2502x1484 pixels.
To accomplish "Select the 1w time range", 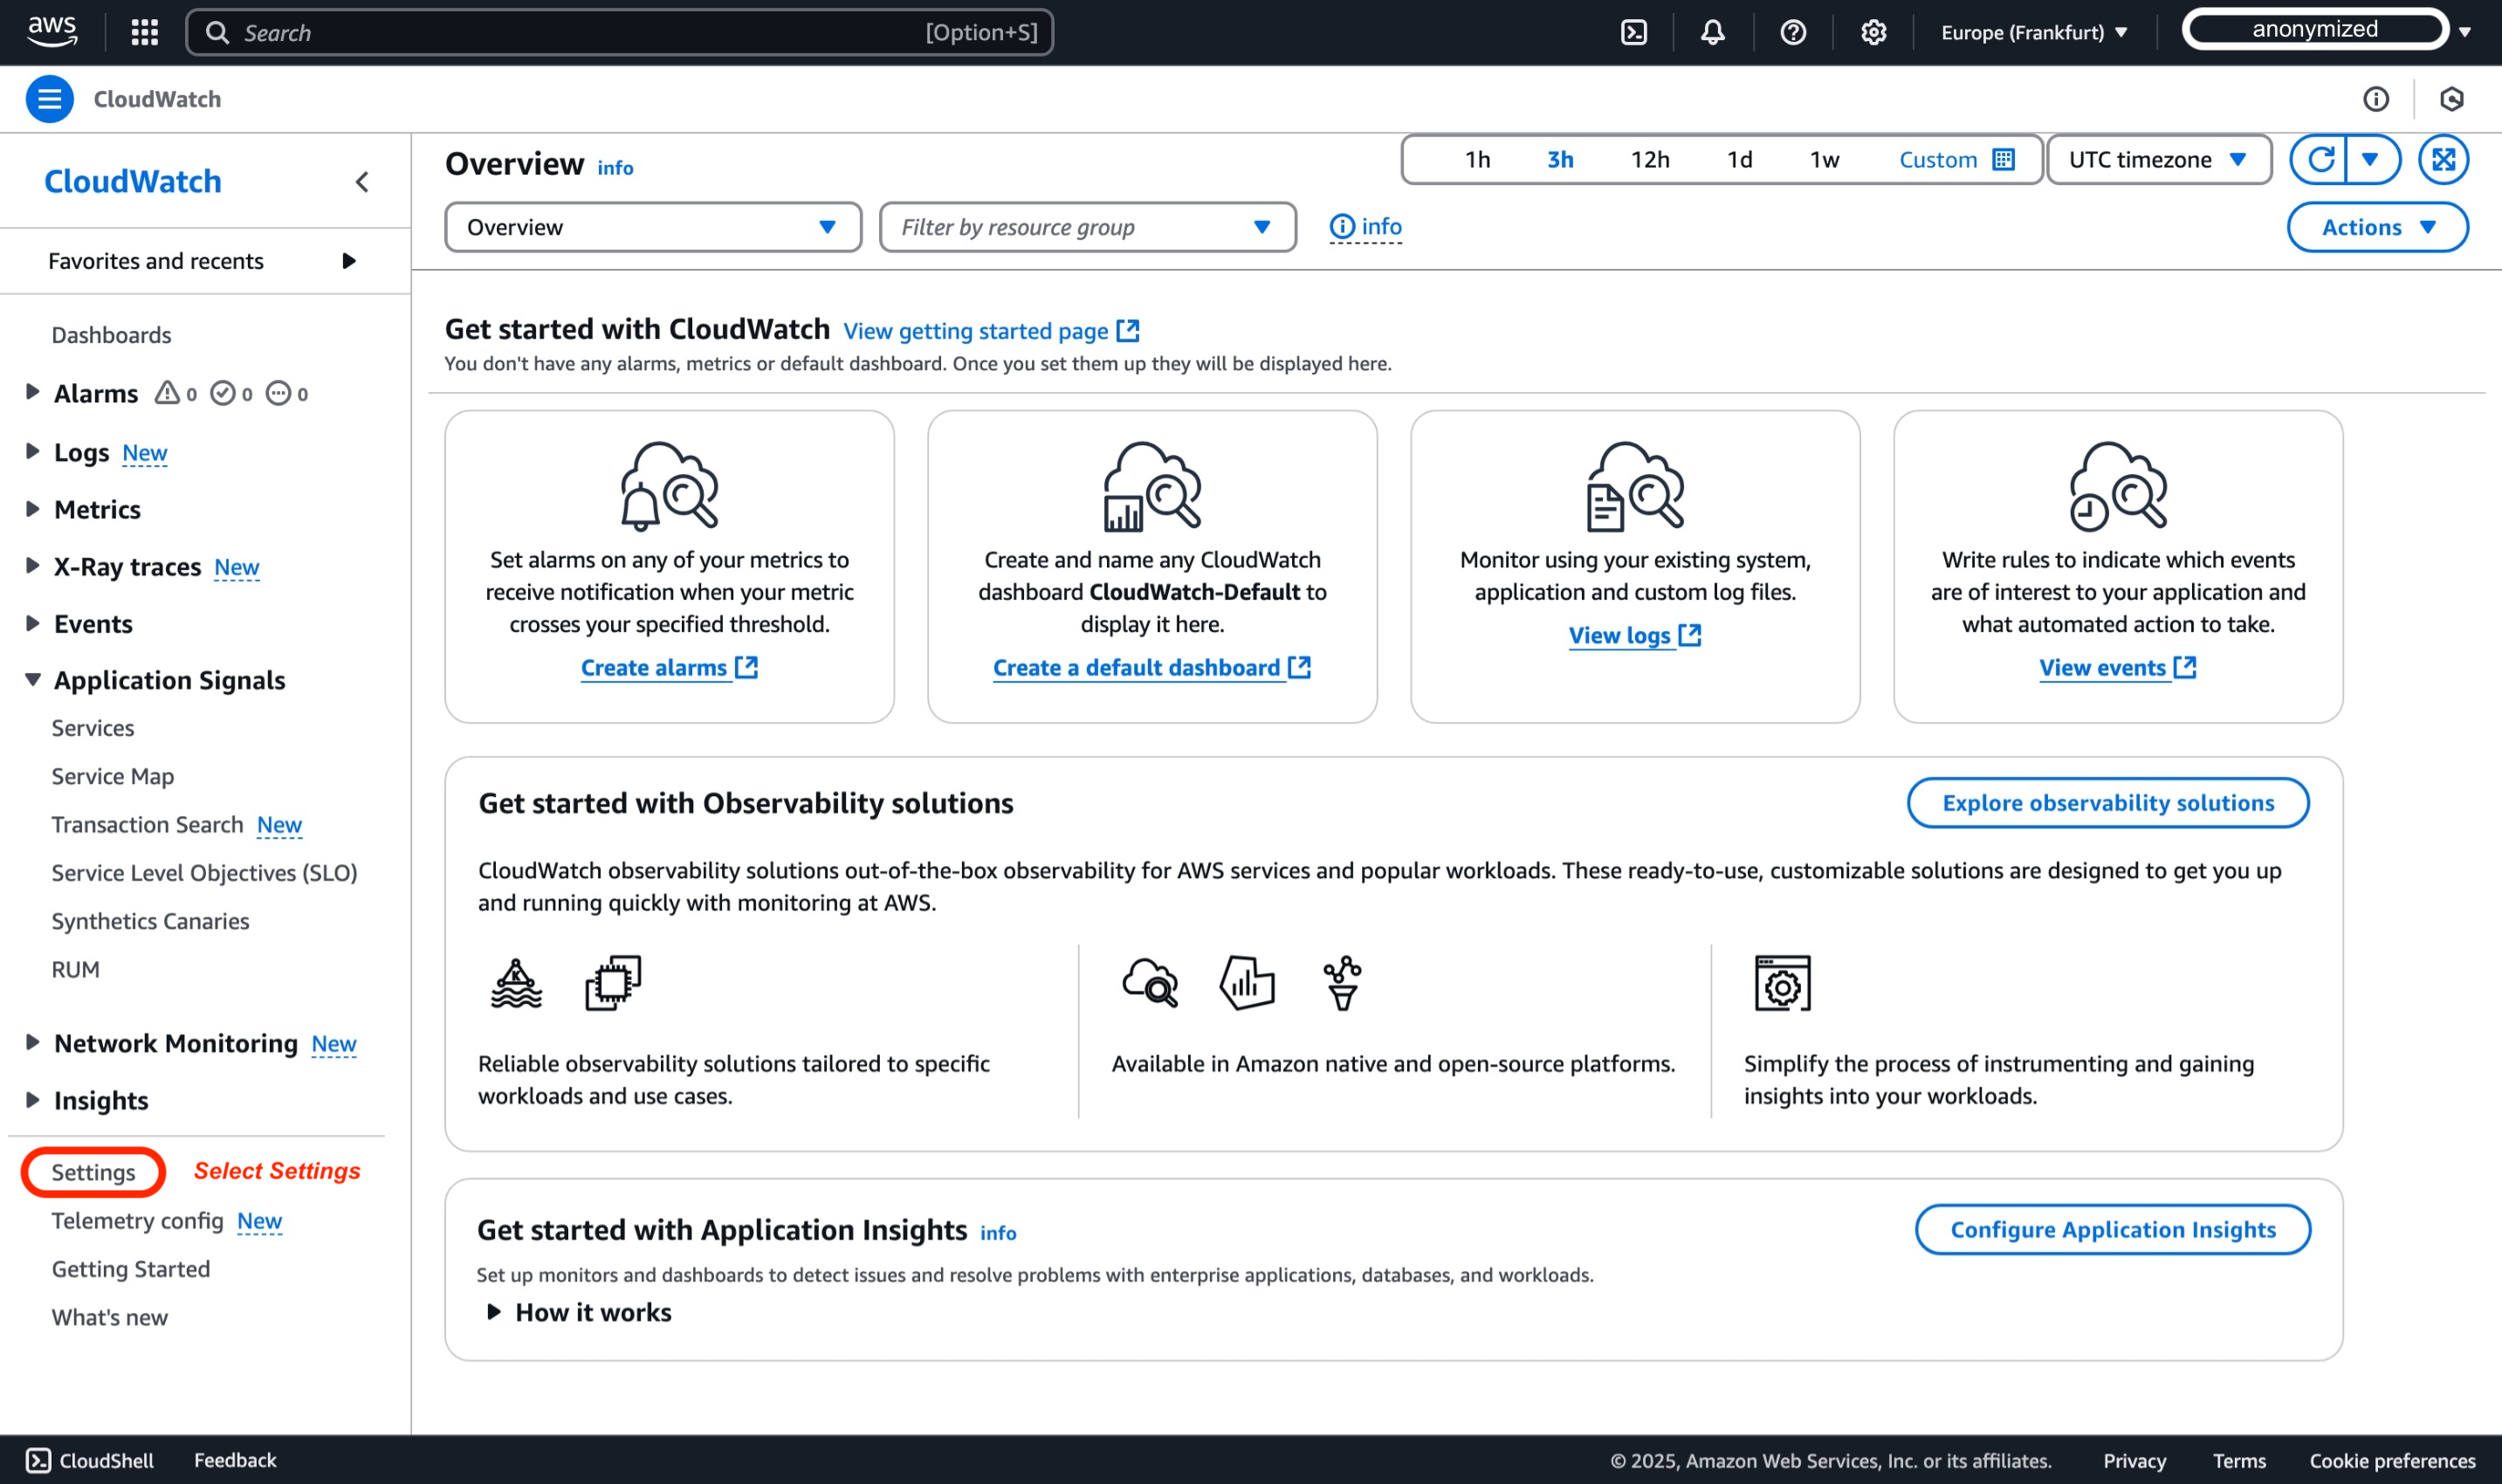I will (1824, 159).
